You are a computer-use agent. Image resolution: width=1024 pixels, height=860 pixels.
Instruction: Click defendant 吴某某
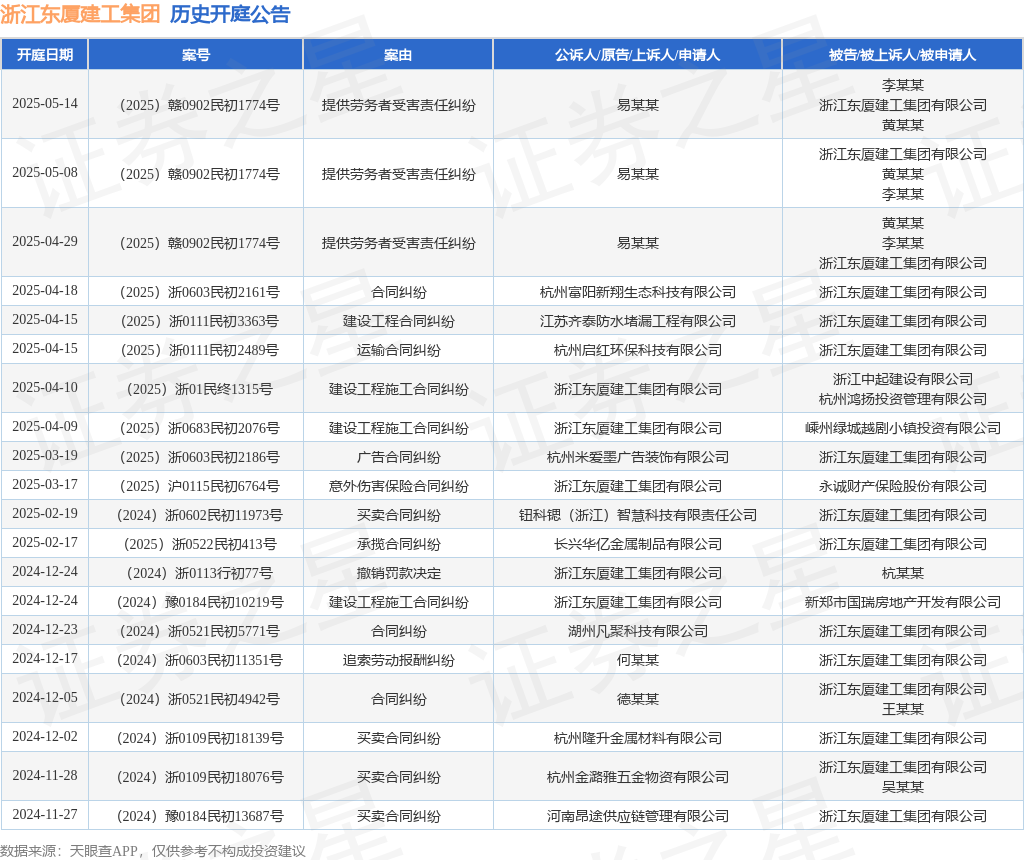tap(903, 788)
